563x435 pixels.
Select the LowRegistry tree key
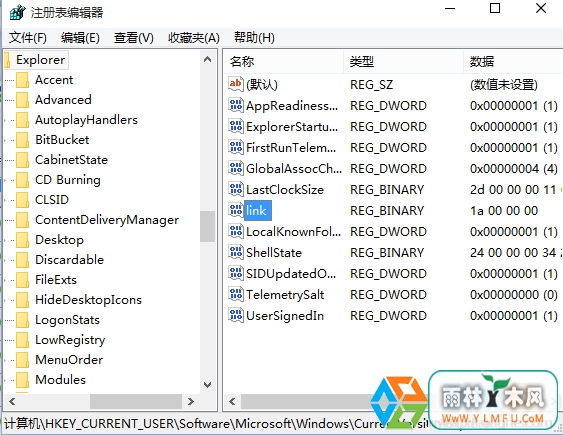pos(70,340)
